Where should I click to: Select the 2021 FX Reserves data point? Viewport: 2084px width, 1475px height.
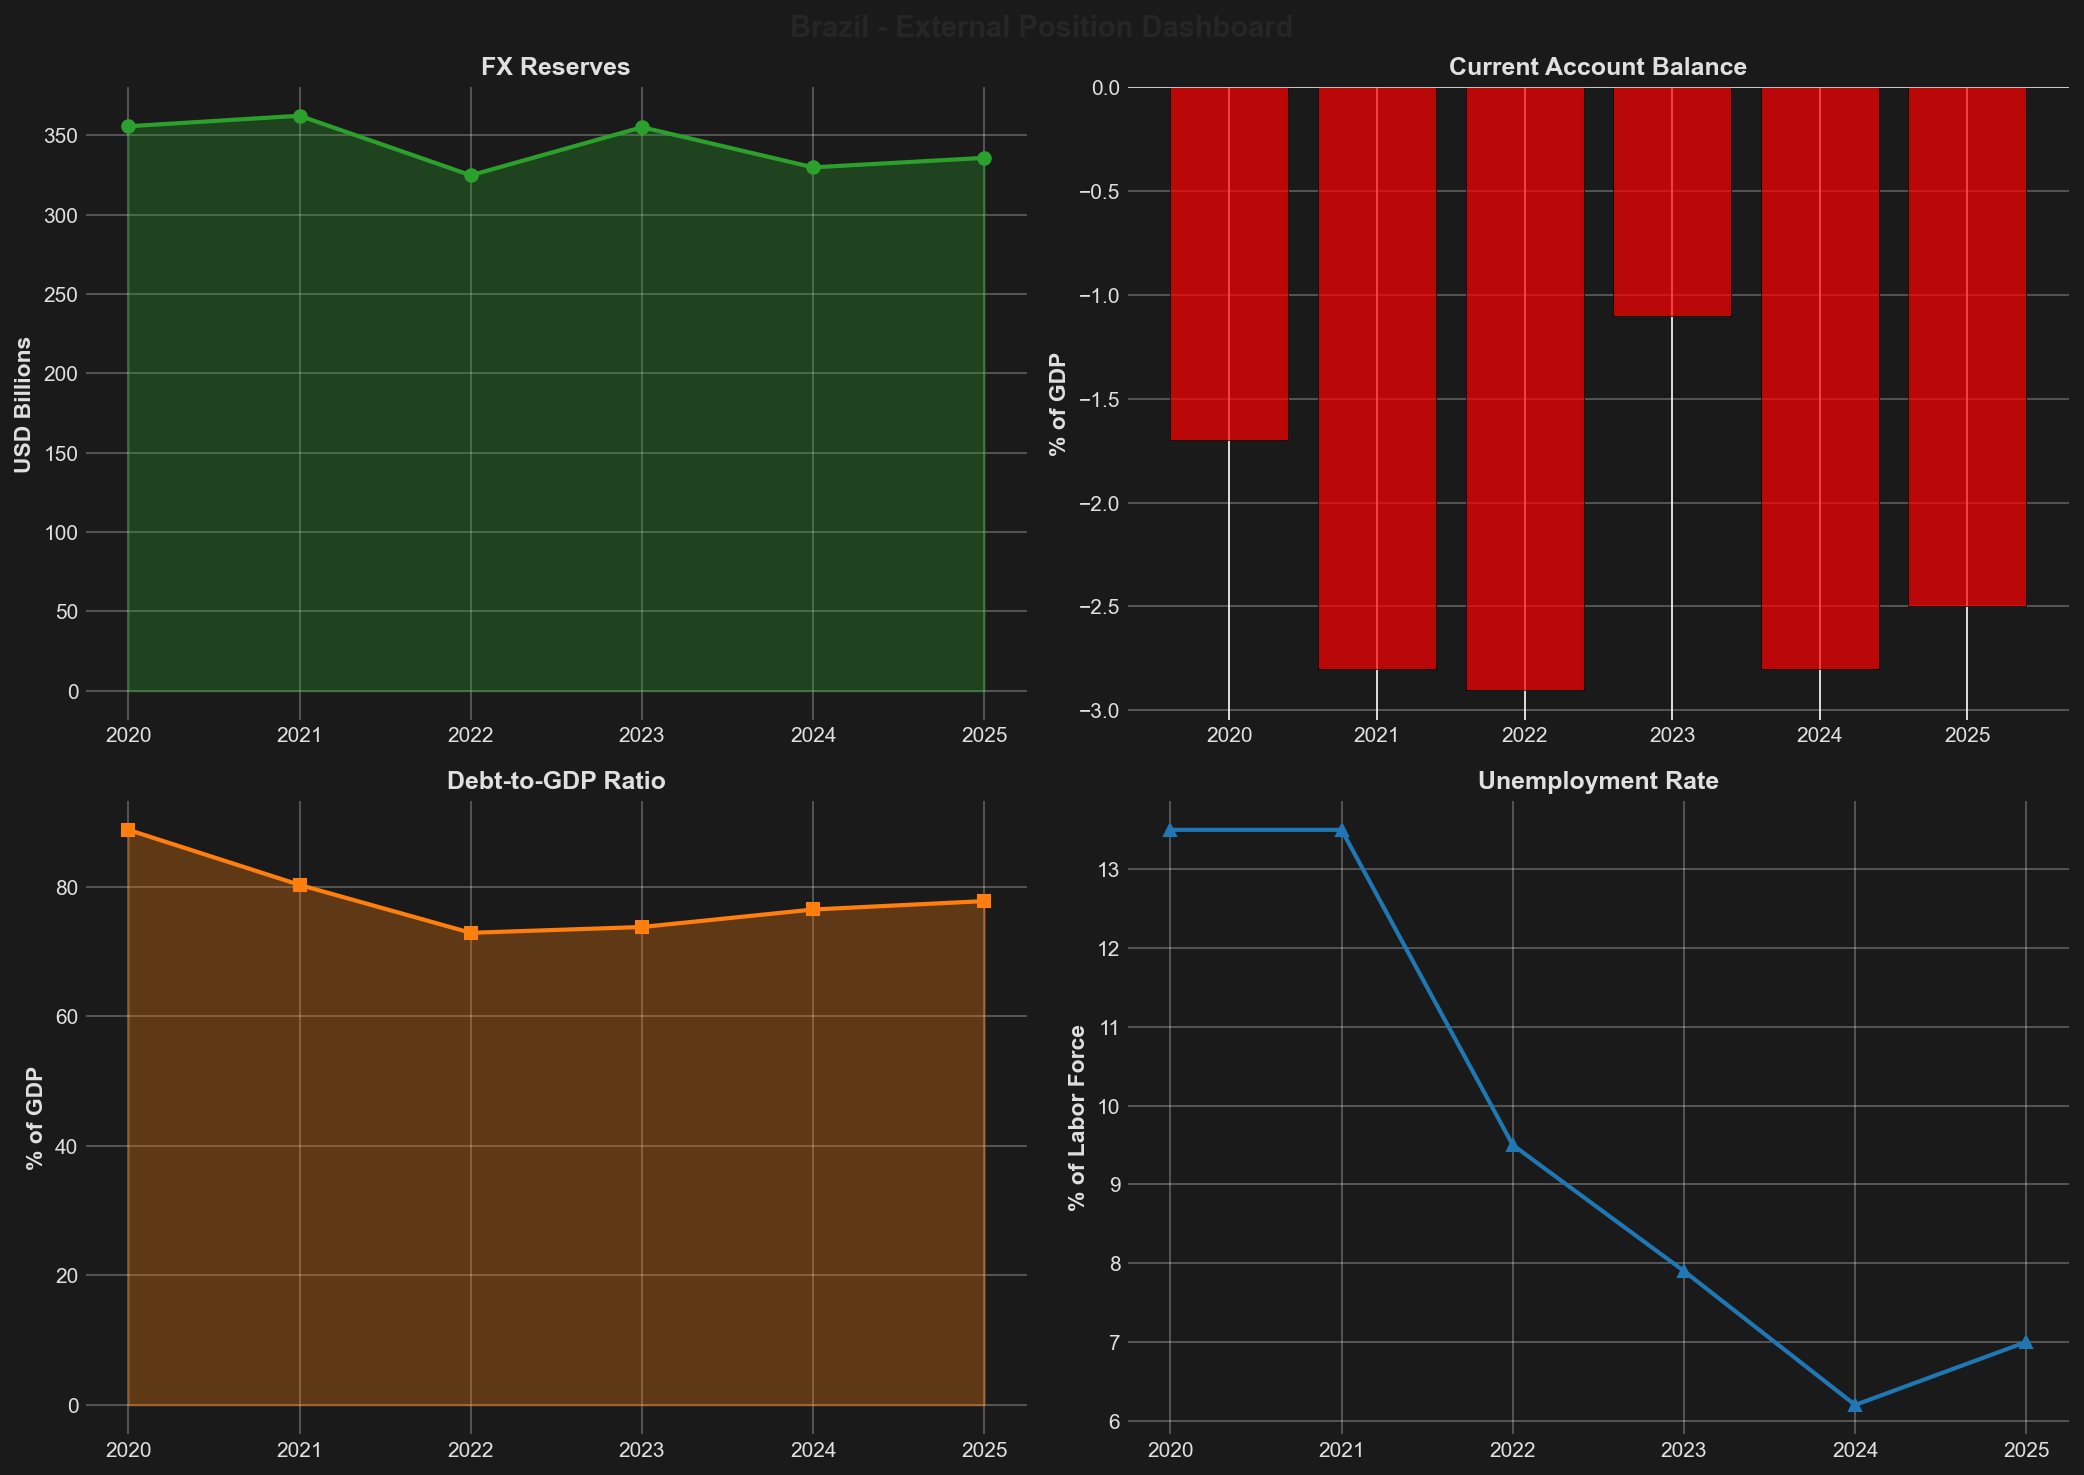point(299,115)
